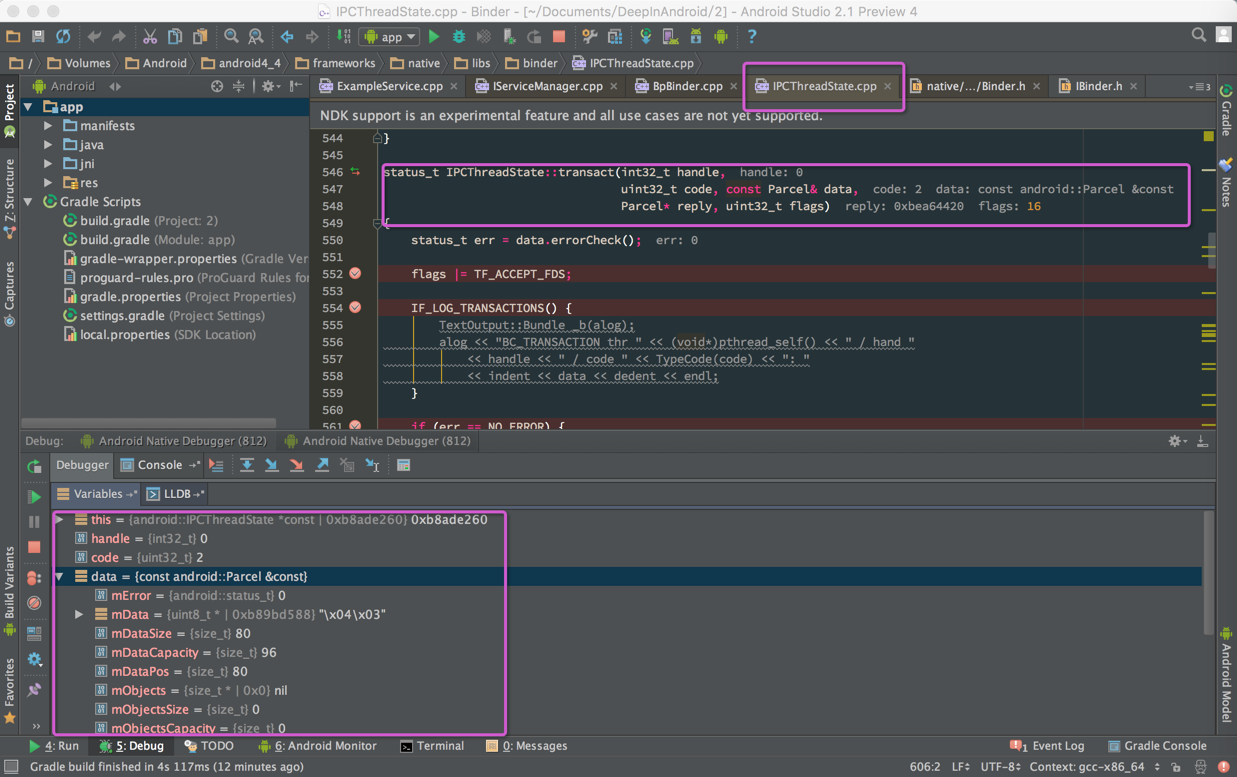Open the LLDB tab

tap(176, 494)
